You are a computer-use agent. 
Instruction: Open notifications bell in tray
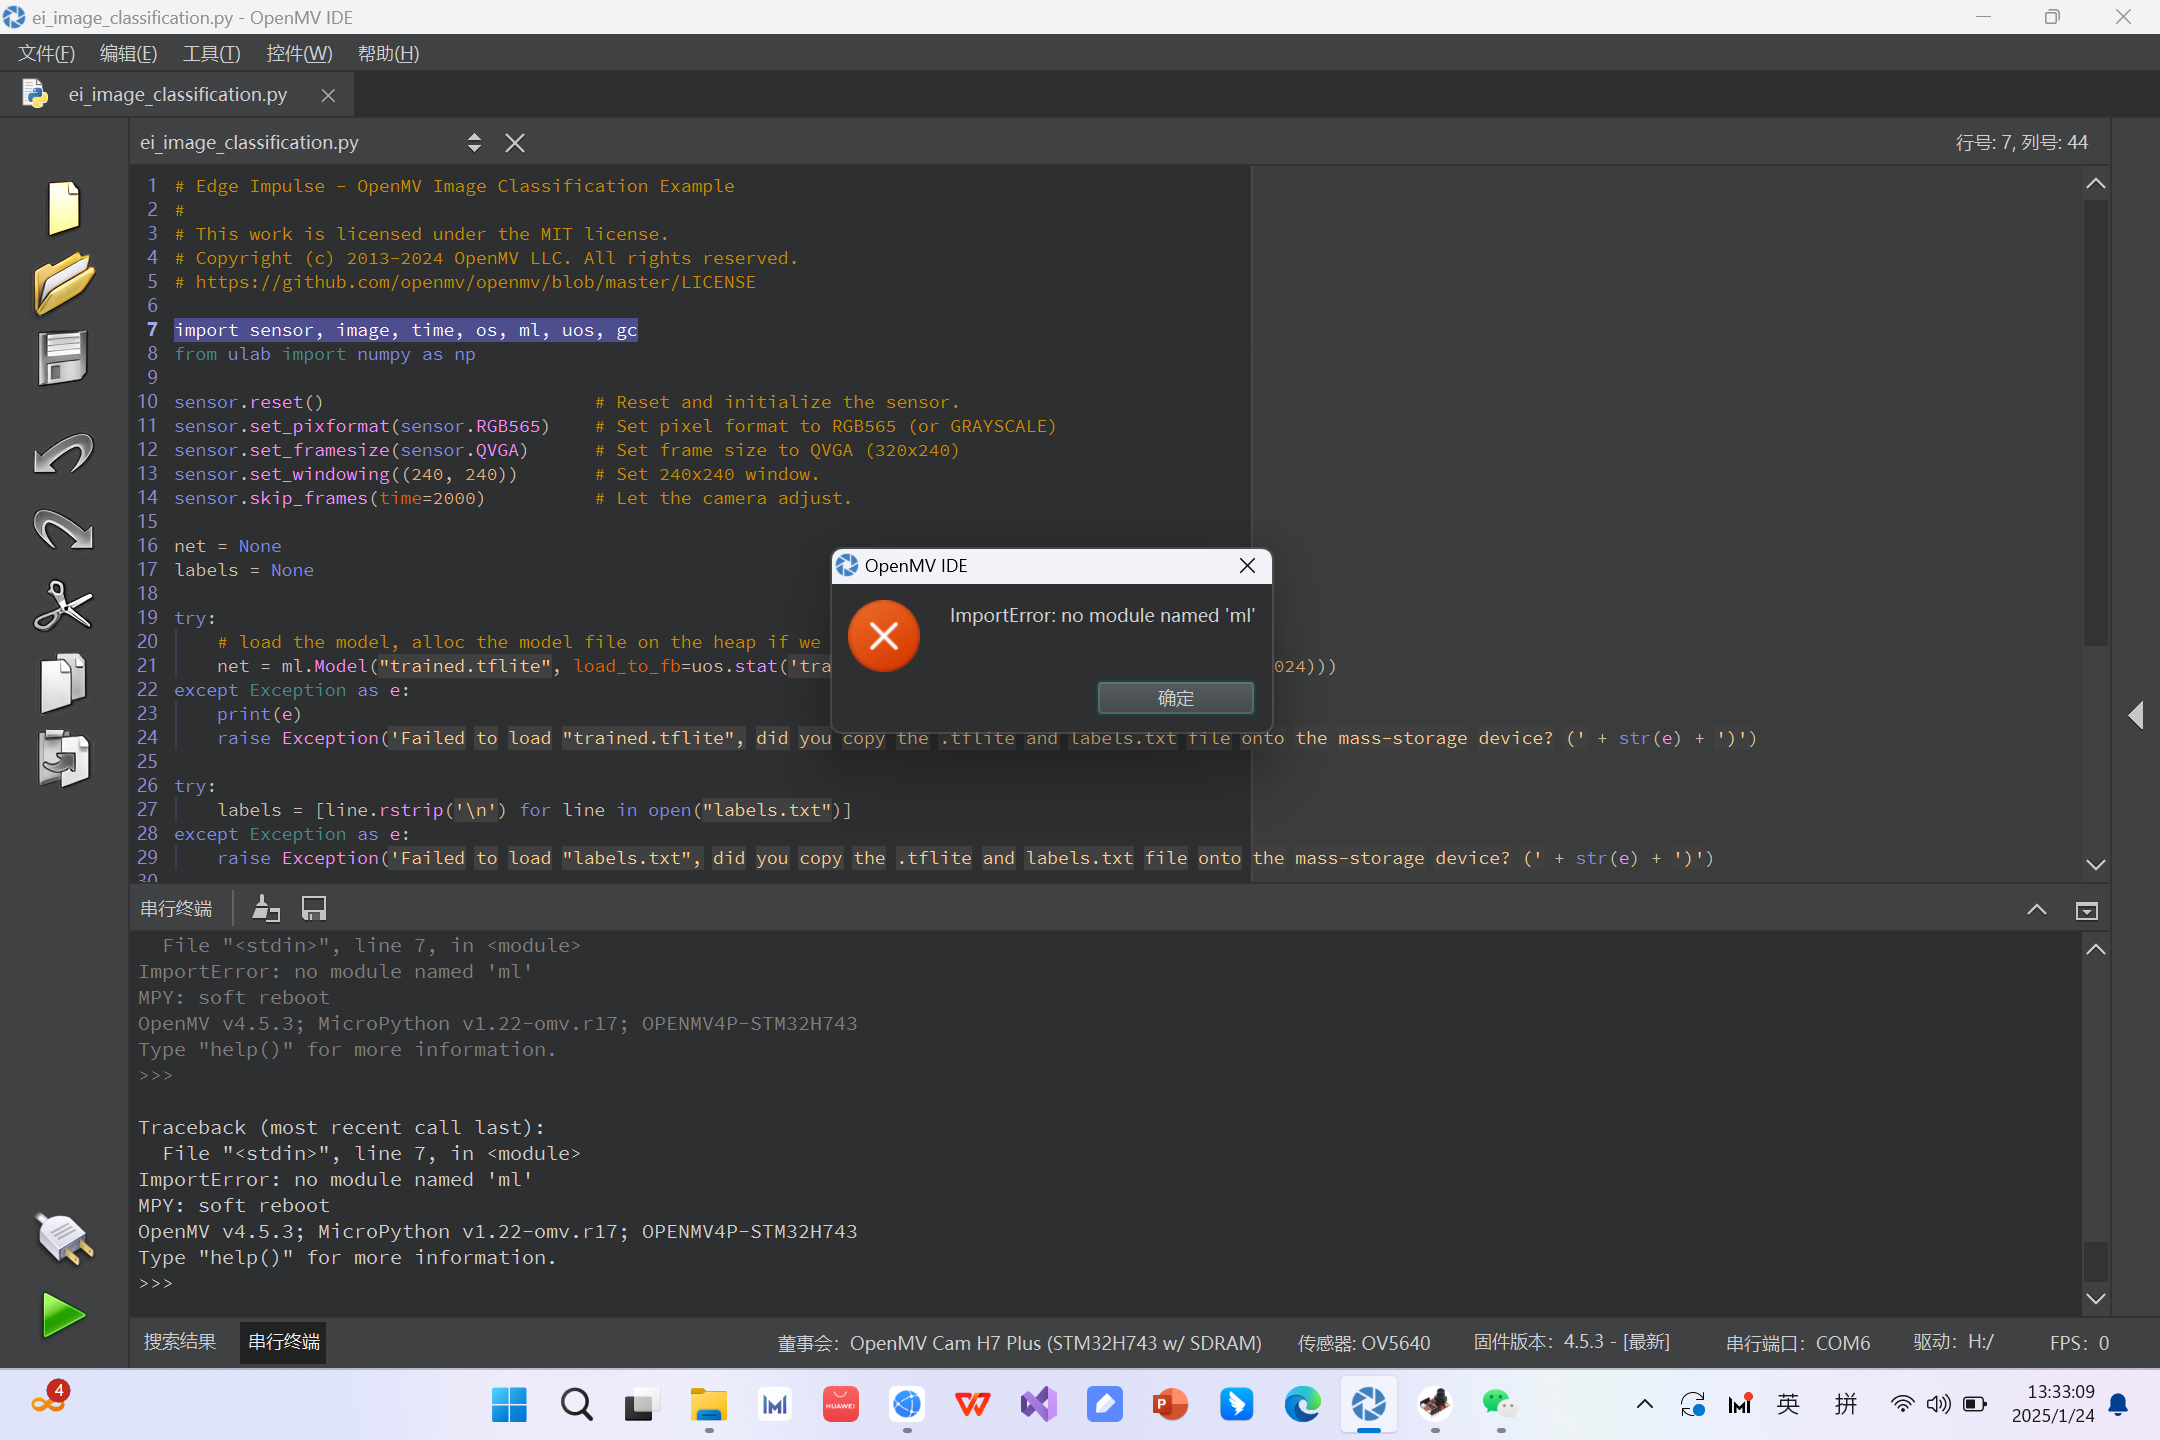2118,1405
